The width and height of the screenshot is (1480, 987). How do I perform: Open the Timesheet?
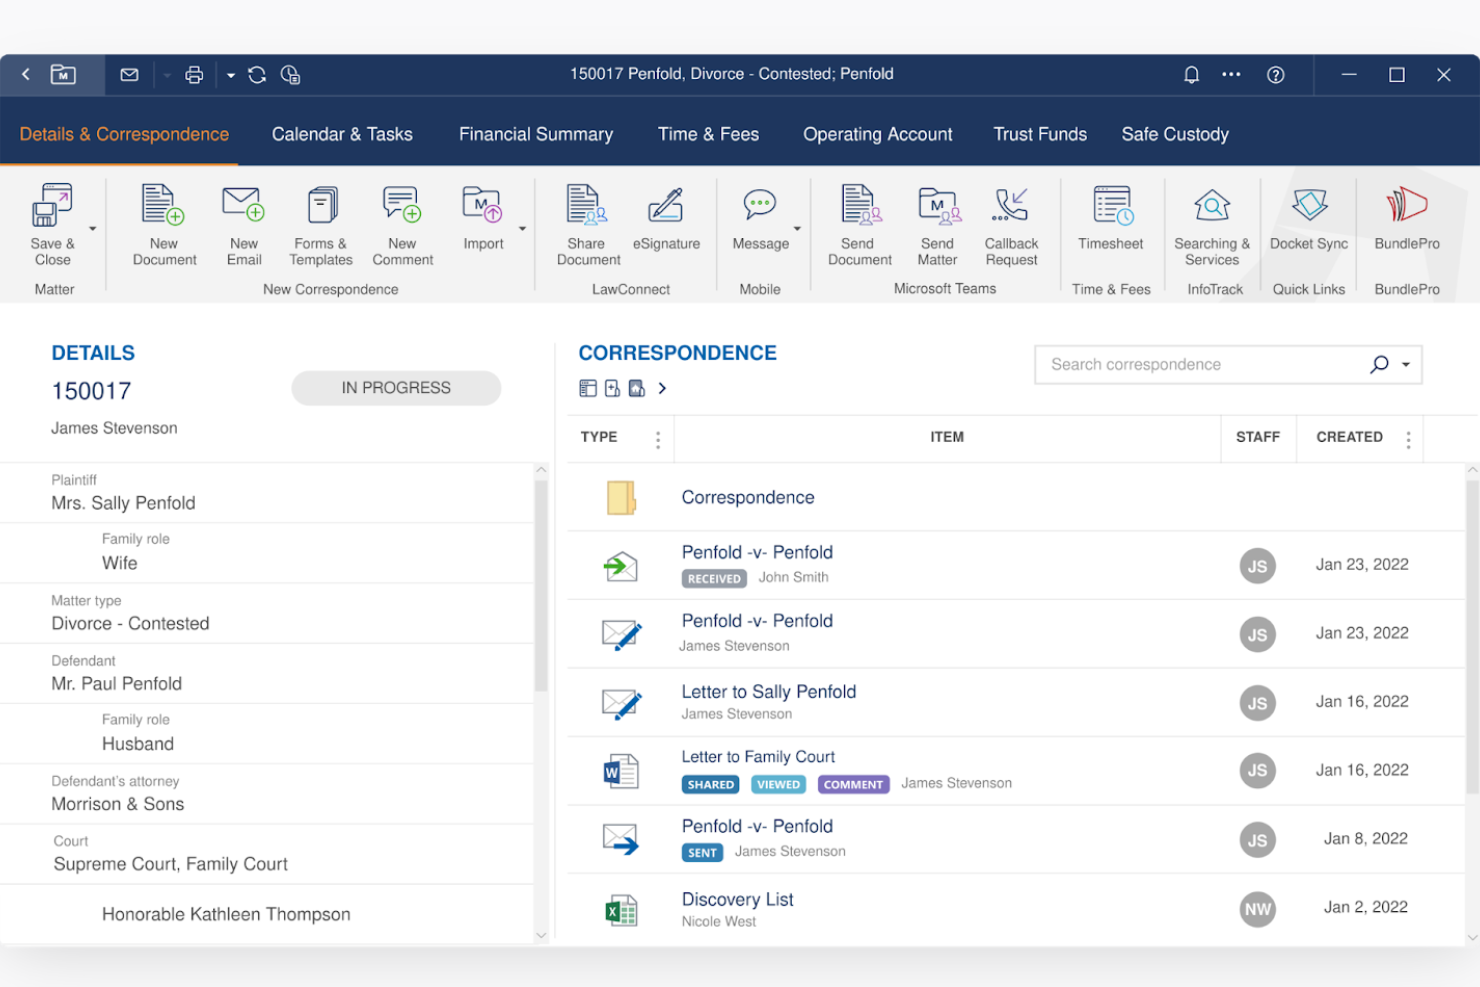1111,217
